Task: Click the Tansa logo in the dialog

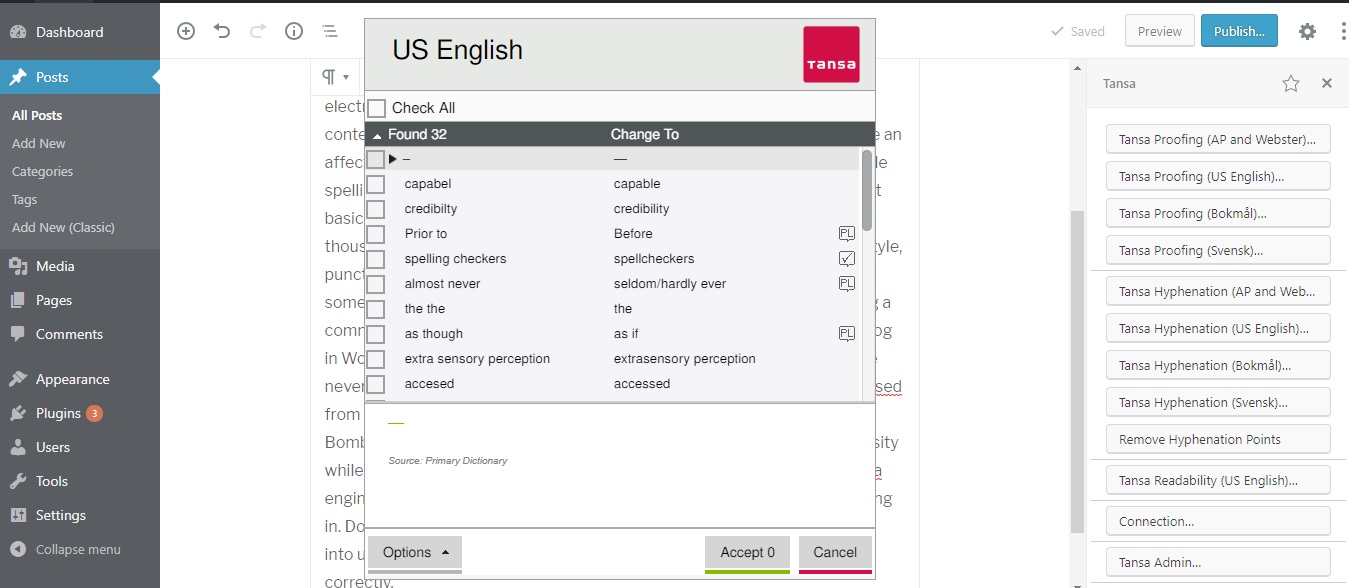Action: tap(831, 54)
